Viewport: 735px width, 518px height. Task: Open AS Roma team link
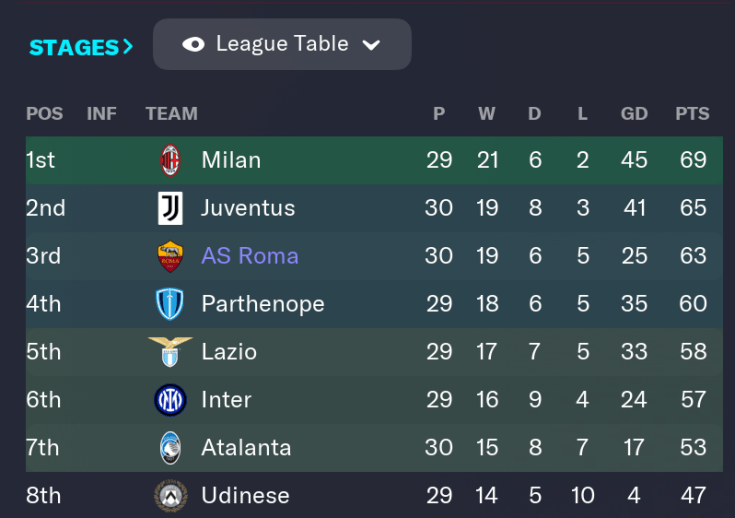250,256
